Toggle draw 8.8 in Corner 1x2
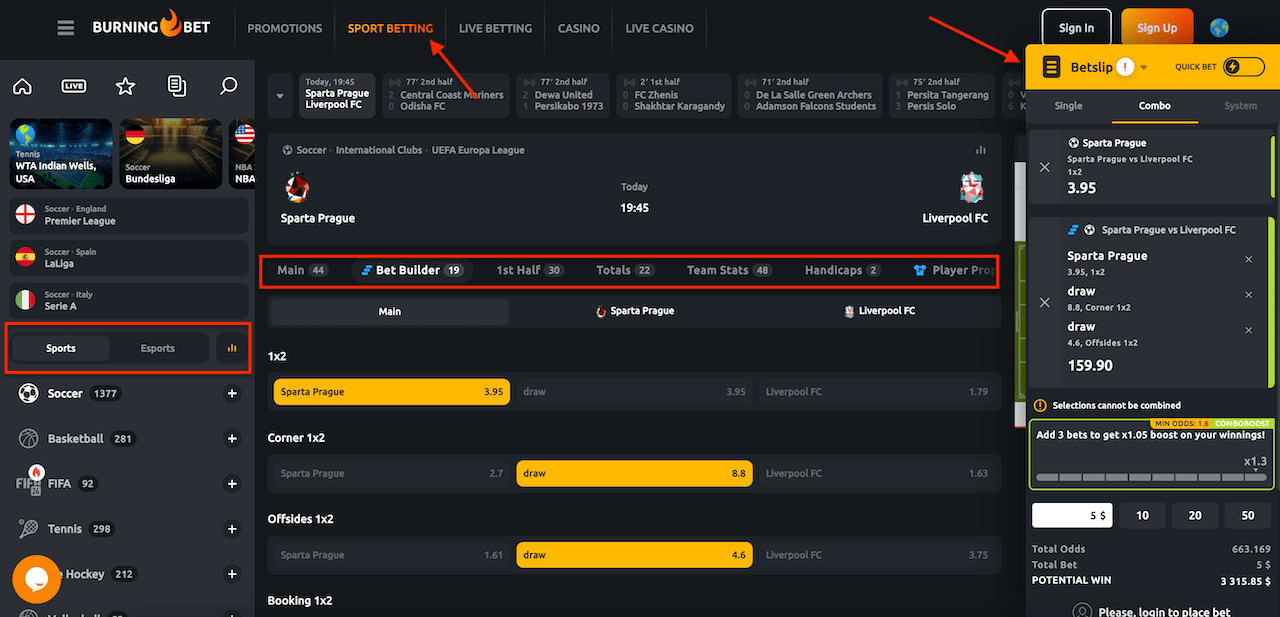The image size is (1280, 617). point(634,473)
